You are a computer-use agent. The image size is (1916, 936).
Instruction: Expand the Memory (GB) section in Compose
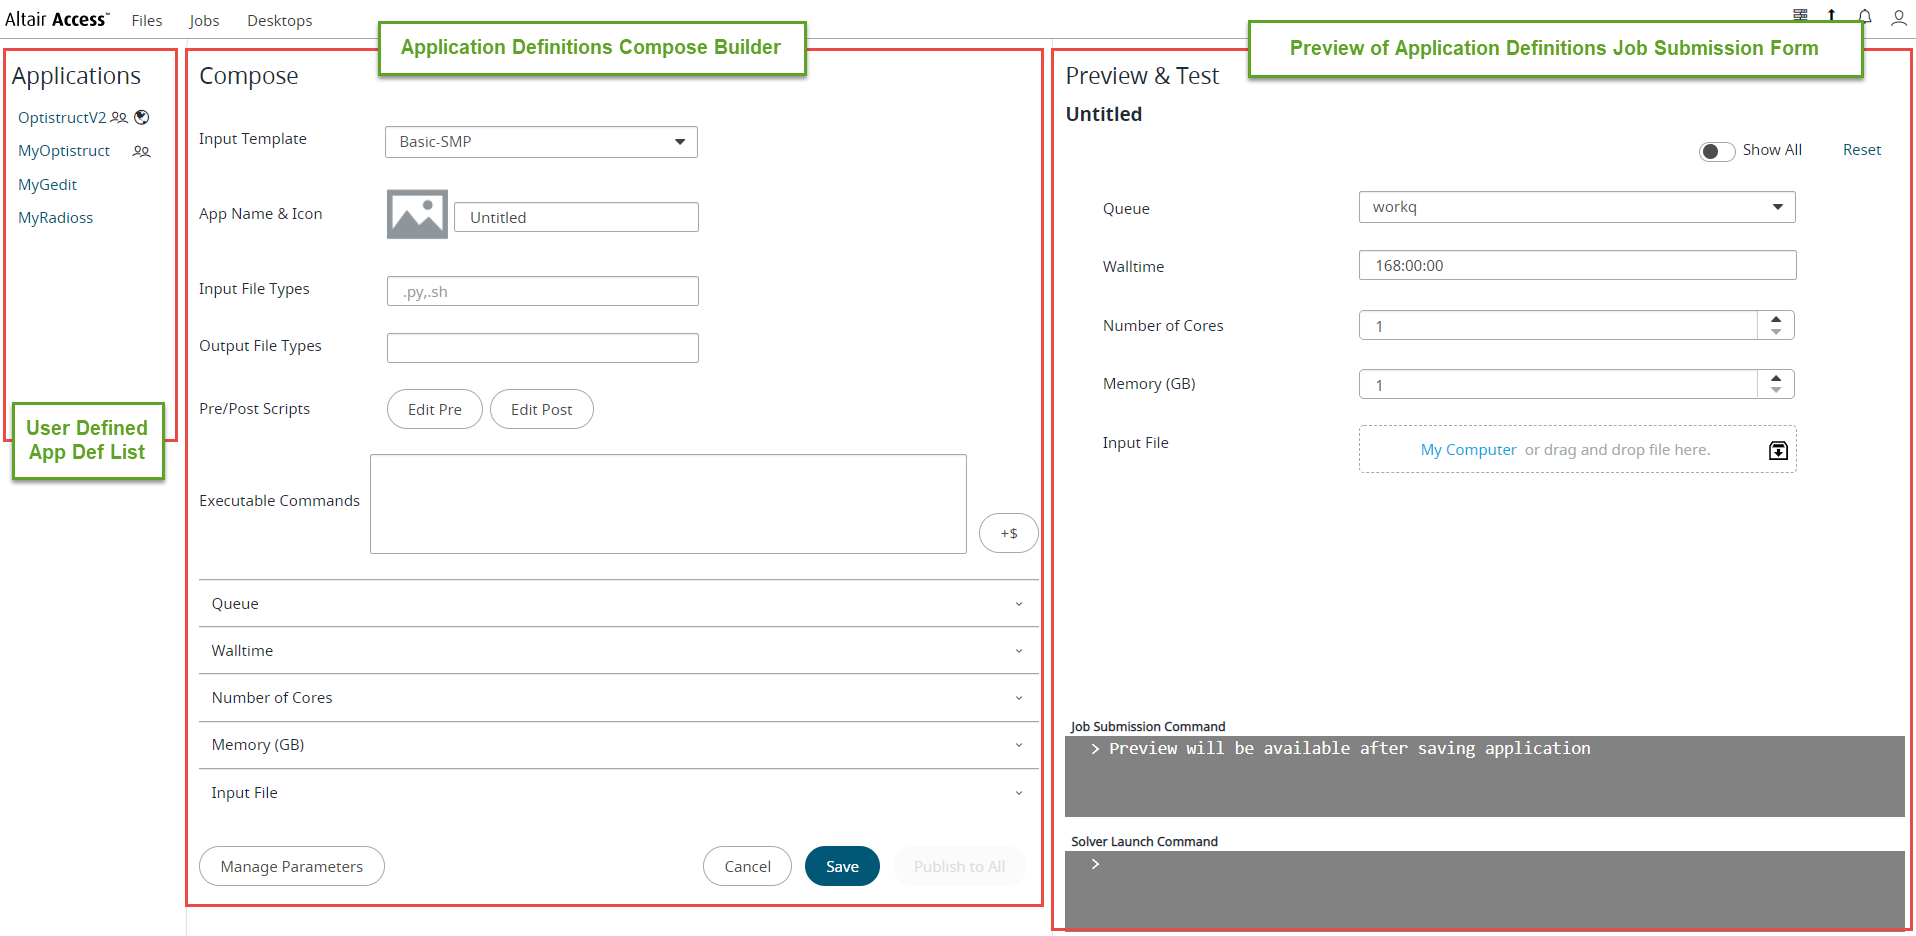click(618, 745)
